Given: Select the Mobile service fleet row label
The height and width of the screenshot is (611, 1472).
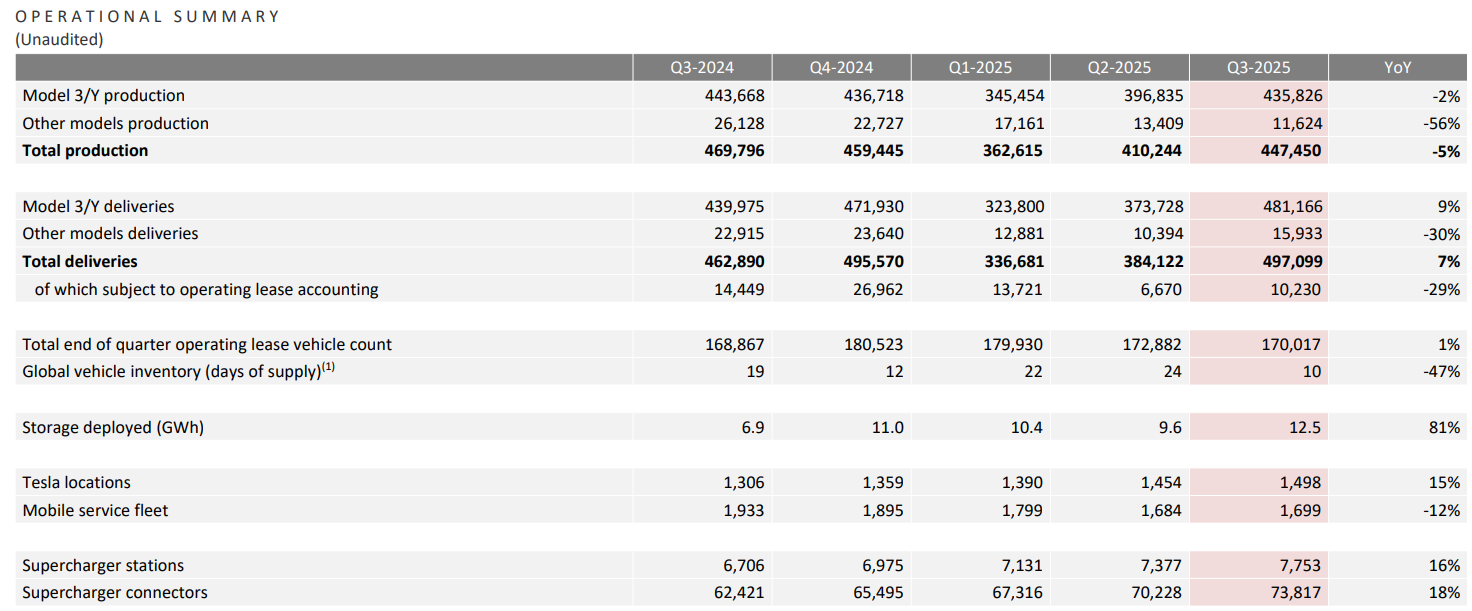Looking at the screenshot, I should [95, 510].
